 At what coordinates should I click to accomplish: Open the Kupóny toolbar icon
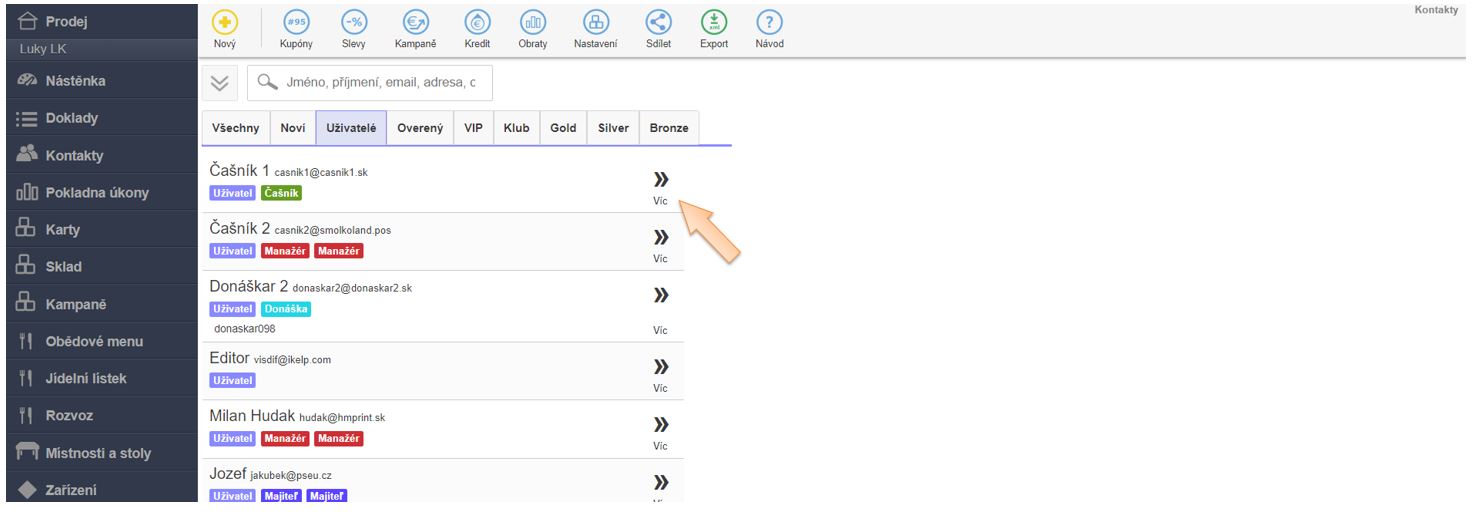(297, 23)
